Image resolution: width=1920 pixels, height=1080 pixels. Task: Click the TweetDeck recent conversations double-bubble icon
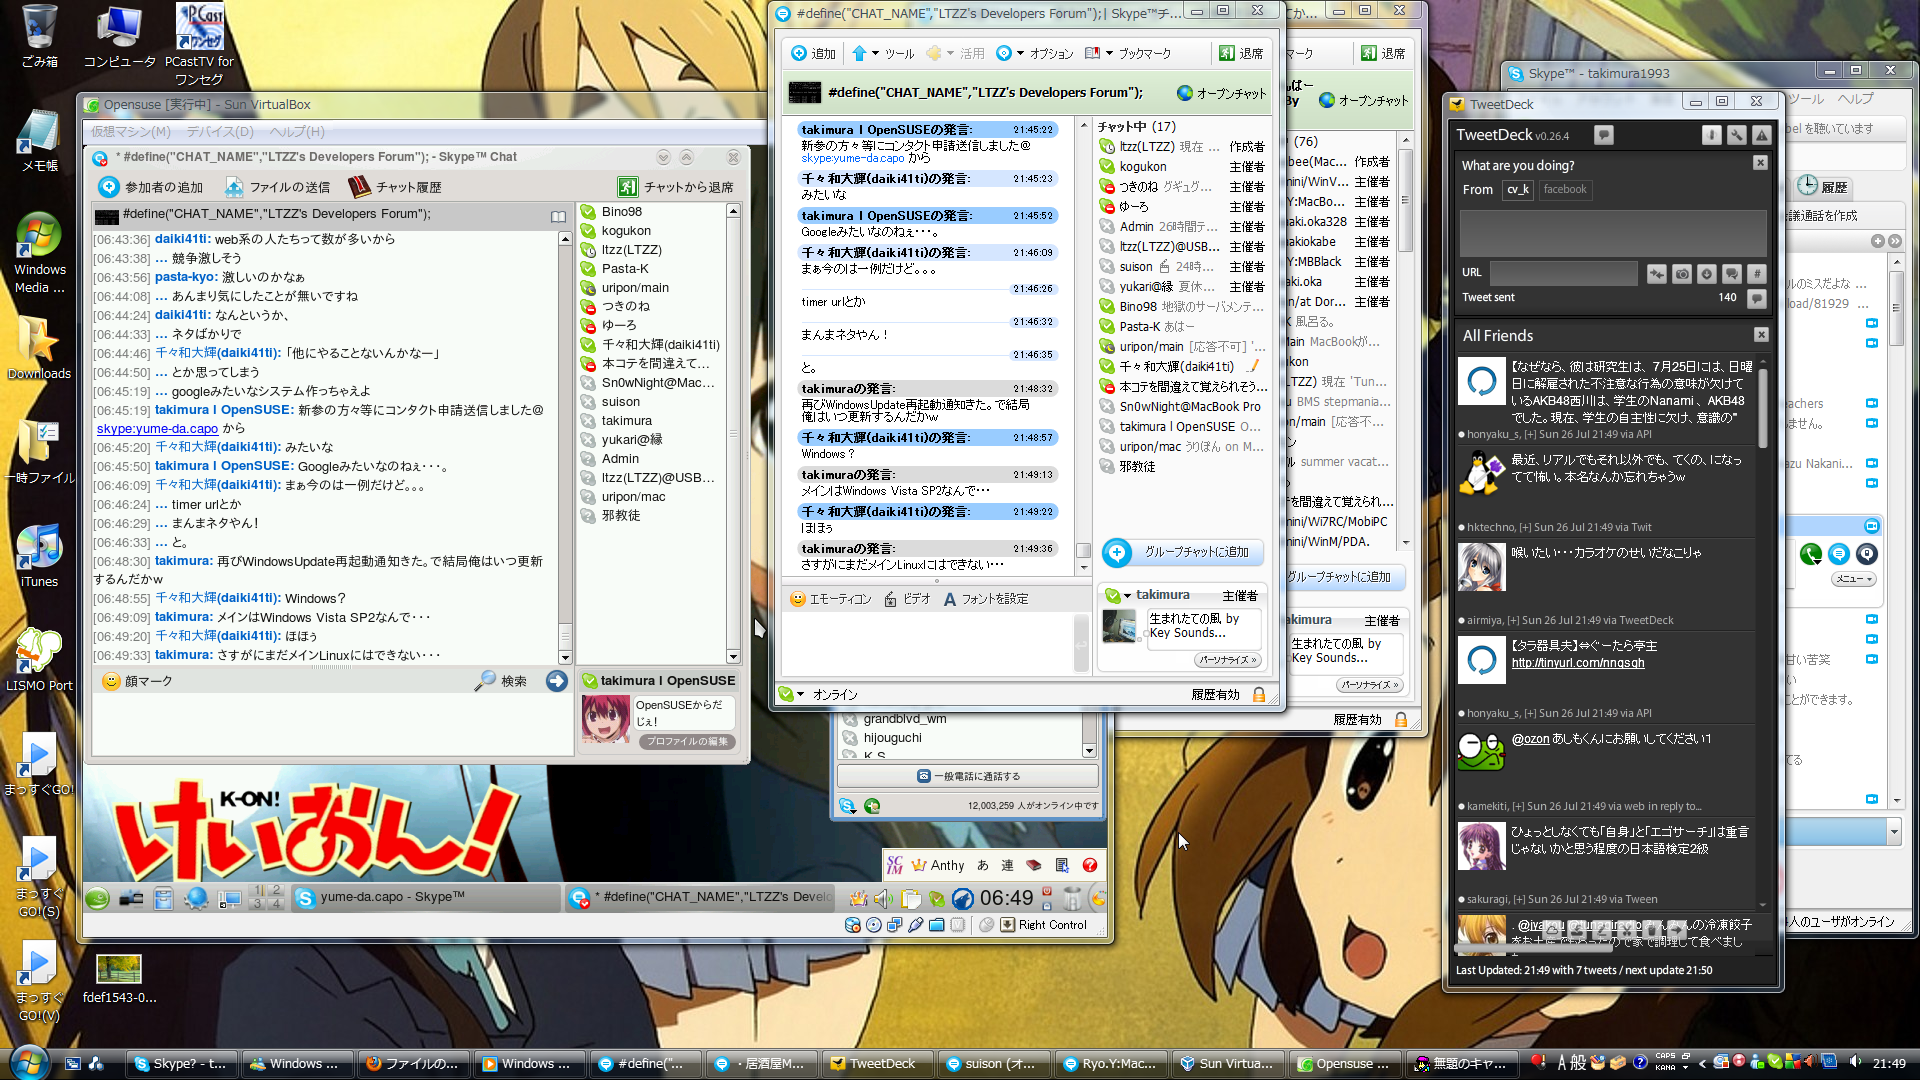pyautogui.click(x=1732, y=273)
